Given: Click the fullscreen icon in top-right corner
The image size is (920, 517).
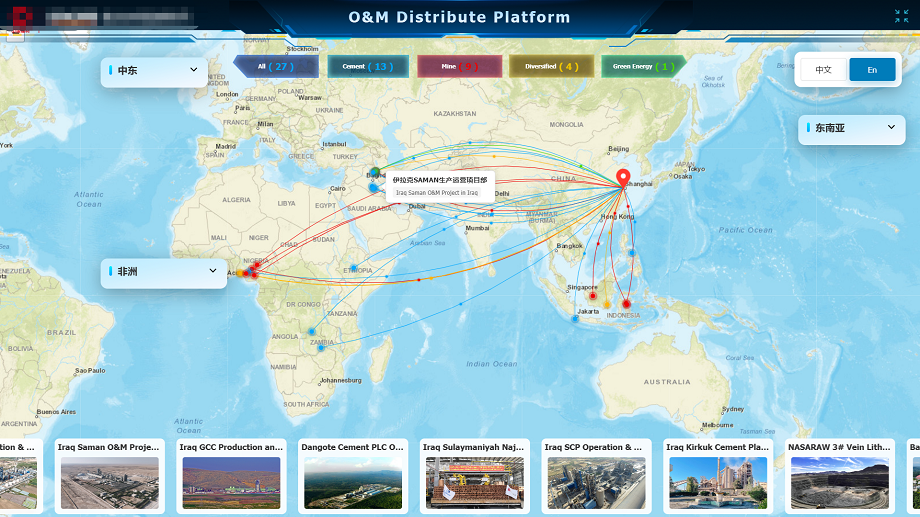Looking at the screenshot, I should click(x=902, y=16).
